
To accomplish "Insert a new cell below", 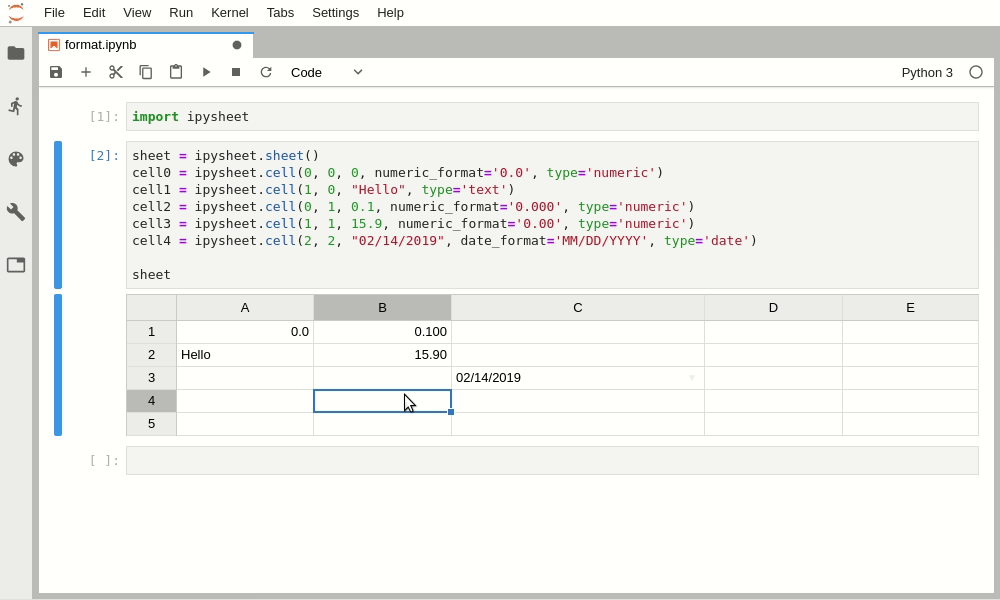I will (86, 72).
